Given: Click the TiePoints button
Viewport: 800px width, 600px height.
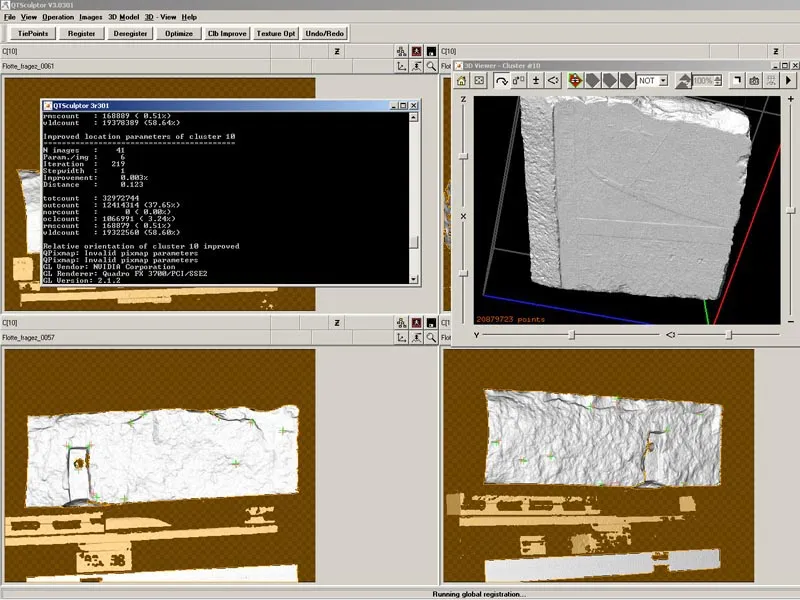Looking at the screenshot, I should click(33, 34).
